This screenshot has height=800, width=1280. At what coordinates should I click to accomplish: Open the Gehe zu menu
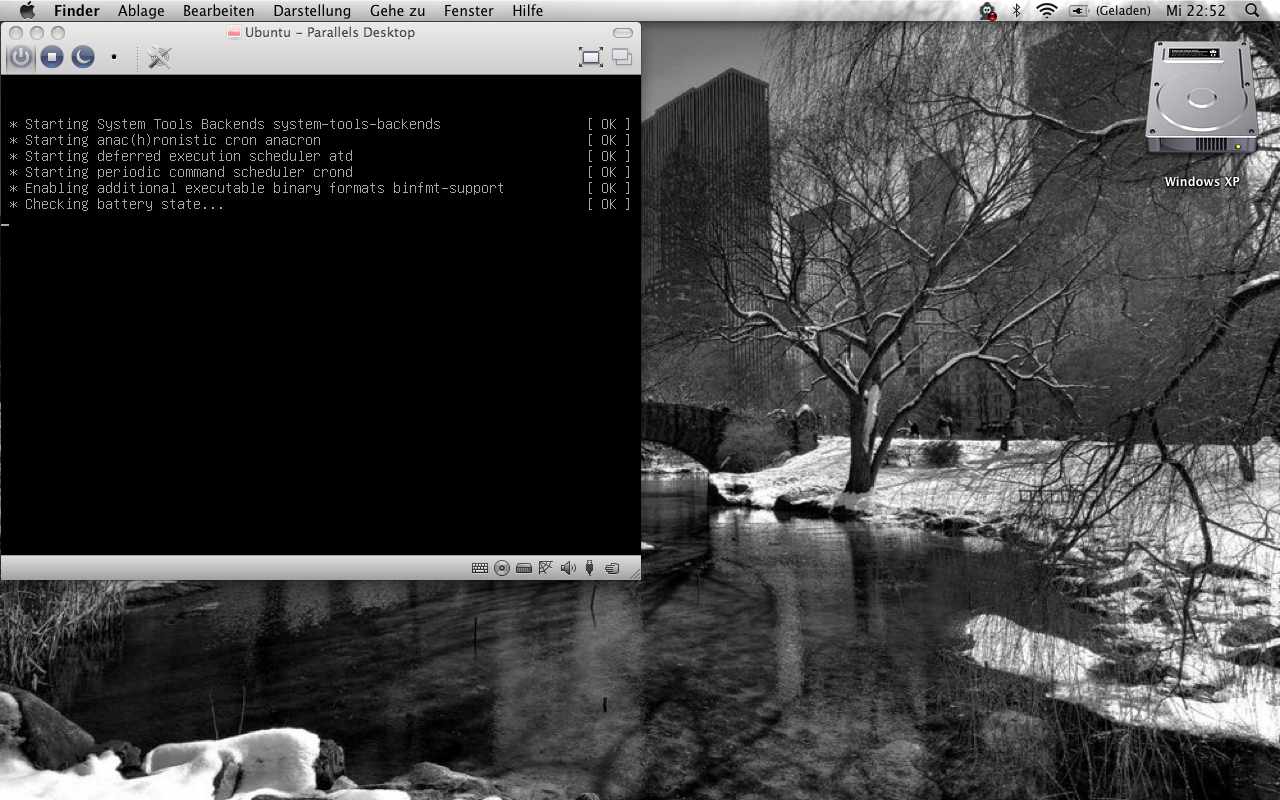tap(397, 11)
